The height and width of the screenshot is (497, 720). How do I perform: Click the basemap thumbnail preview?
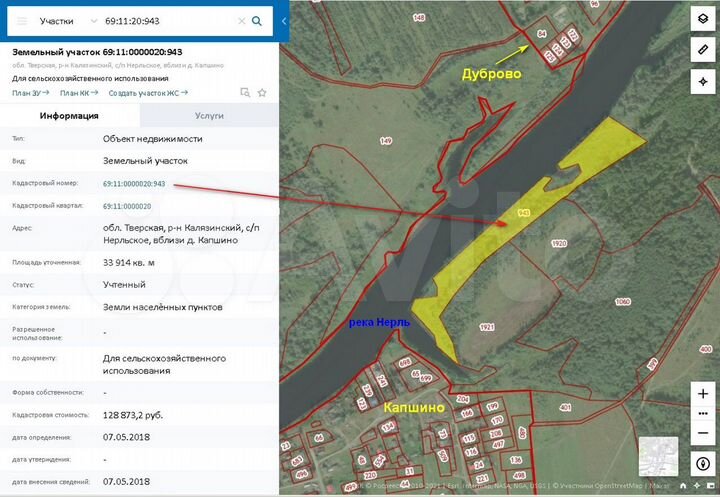(x=657, y=456)
